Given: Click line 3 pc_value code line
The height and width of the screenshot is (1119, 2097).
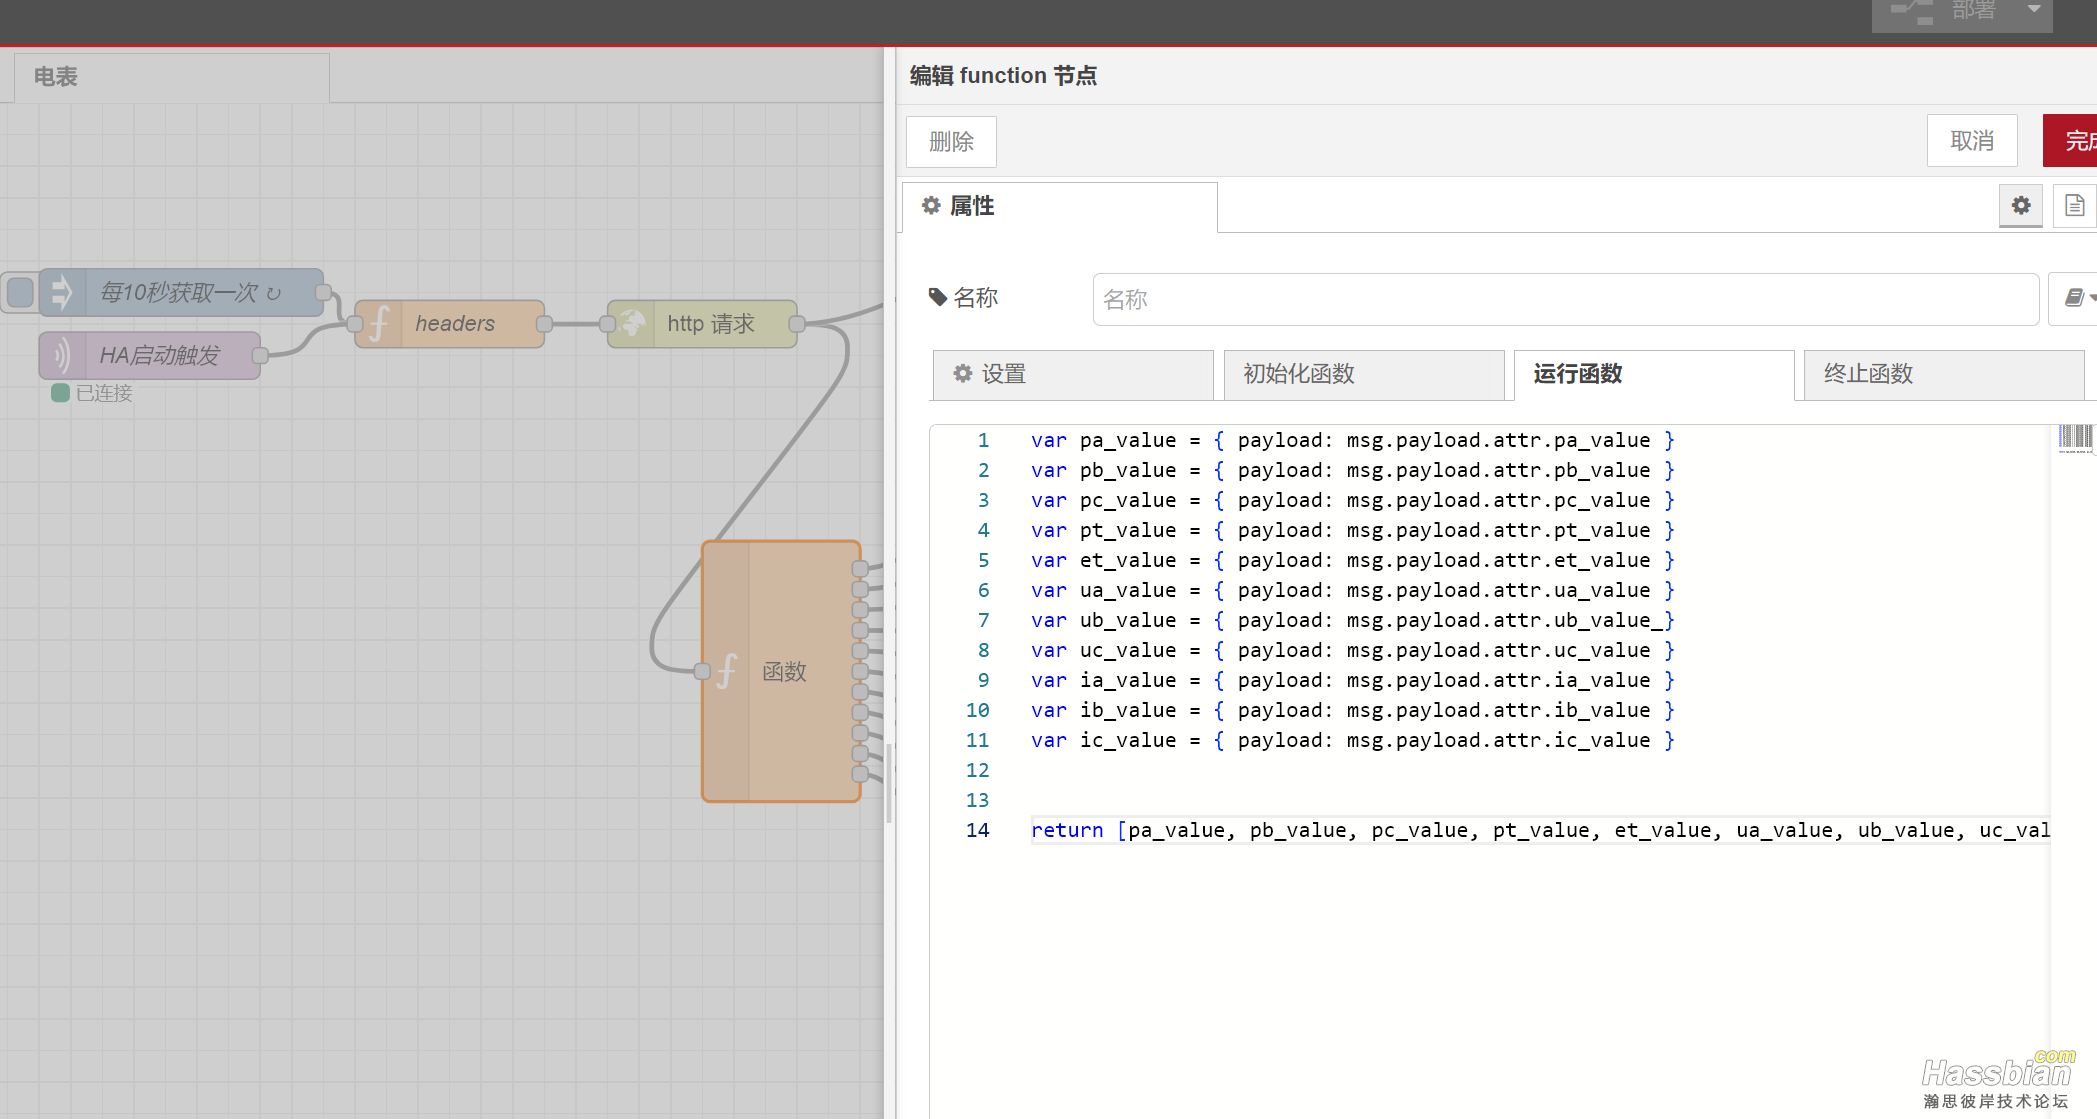Looking at the screenshot, I should (1353, 500).
